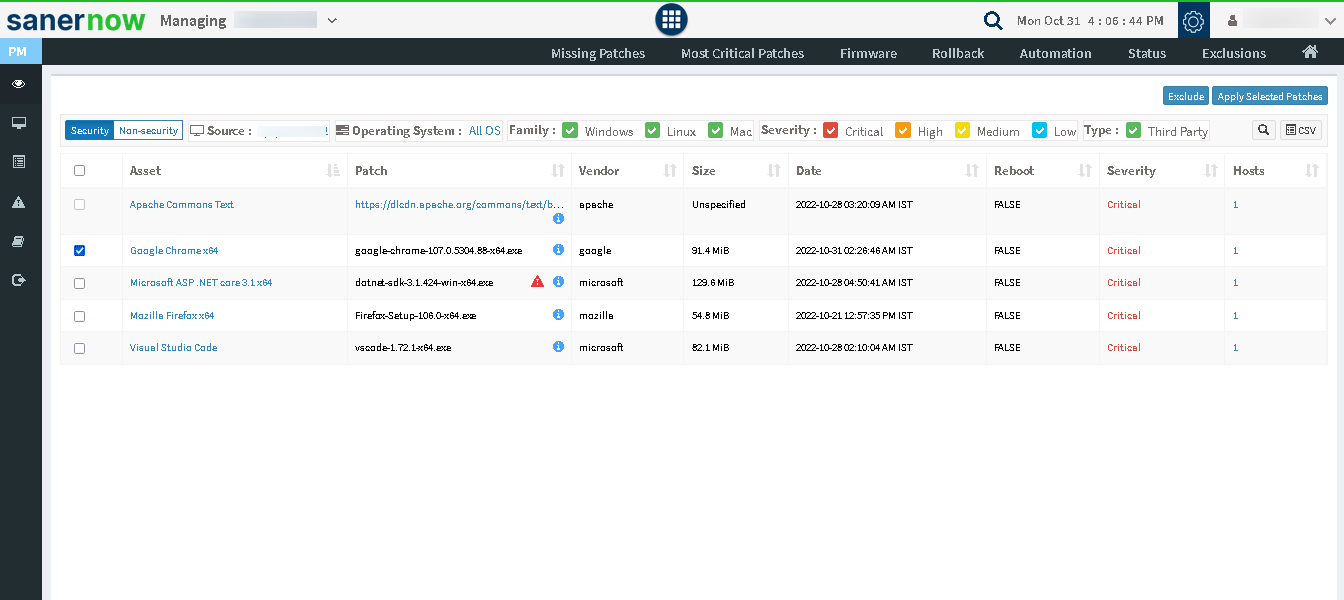
Task: Toggle the select-all header checkbox
Action: 80,171
